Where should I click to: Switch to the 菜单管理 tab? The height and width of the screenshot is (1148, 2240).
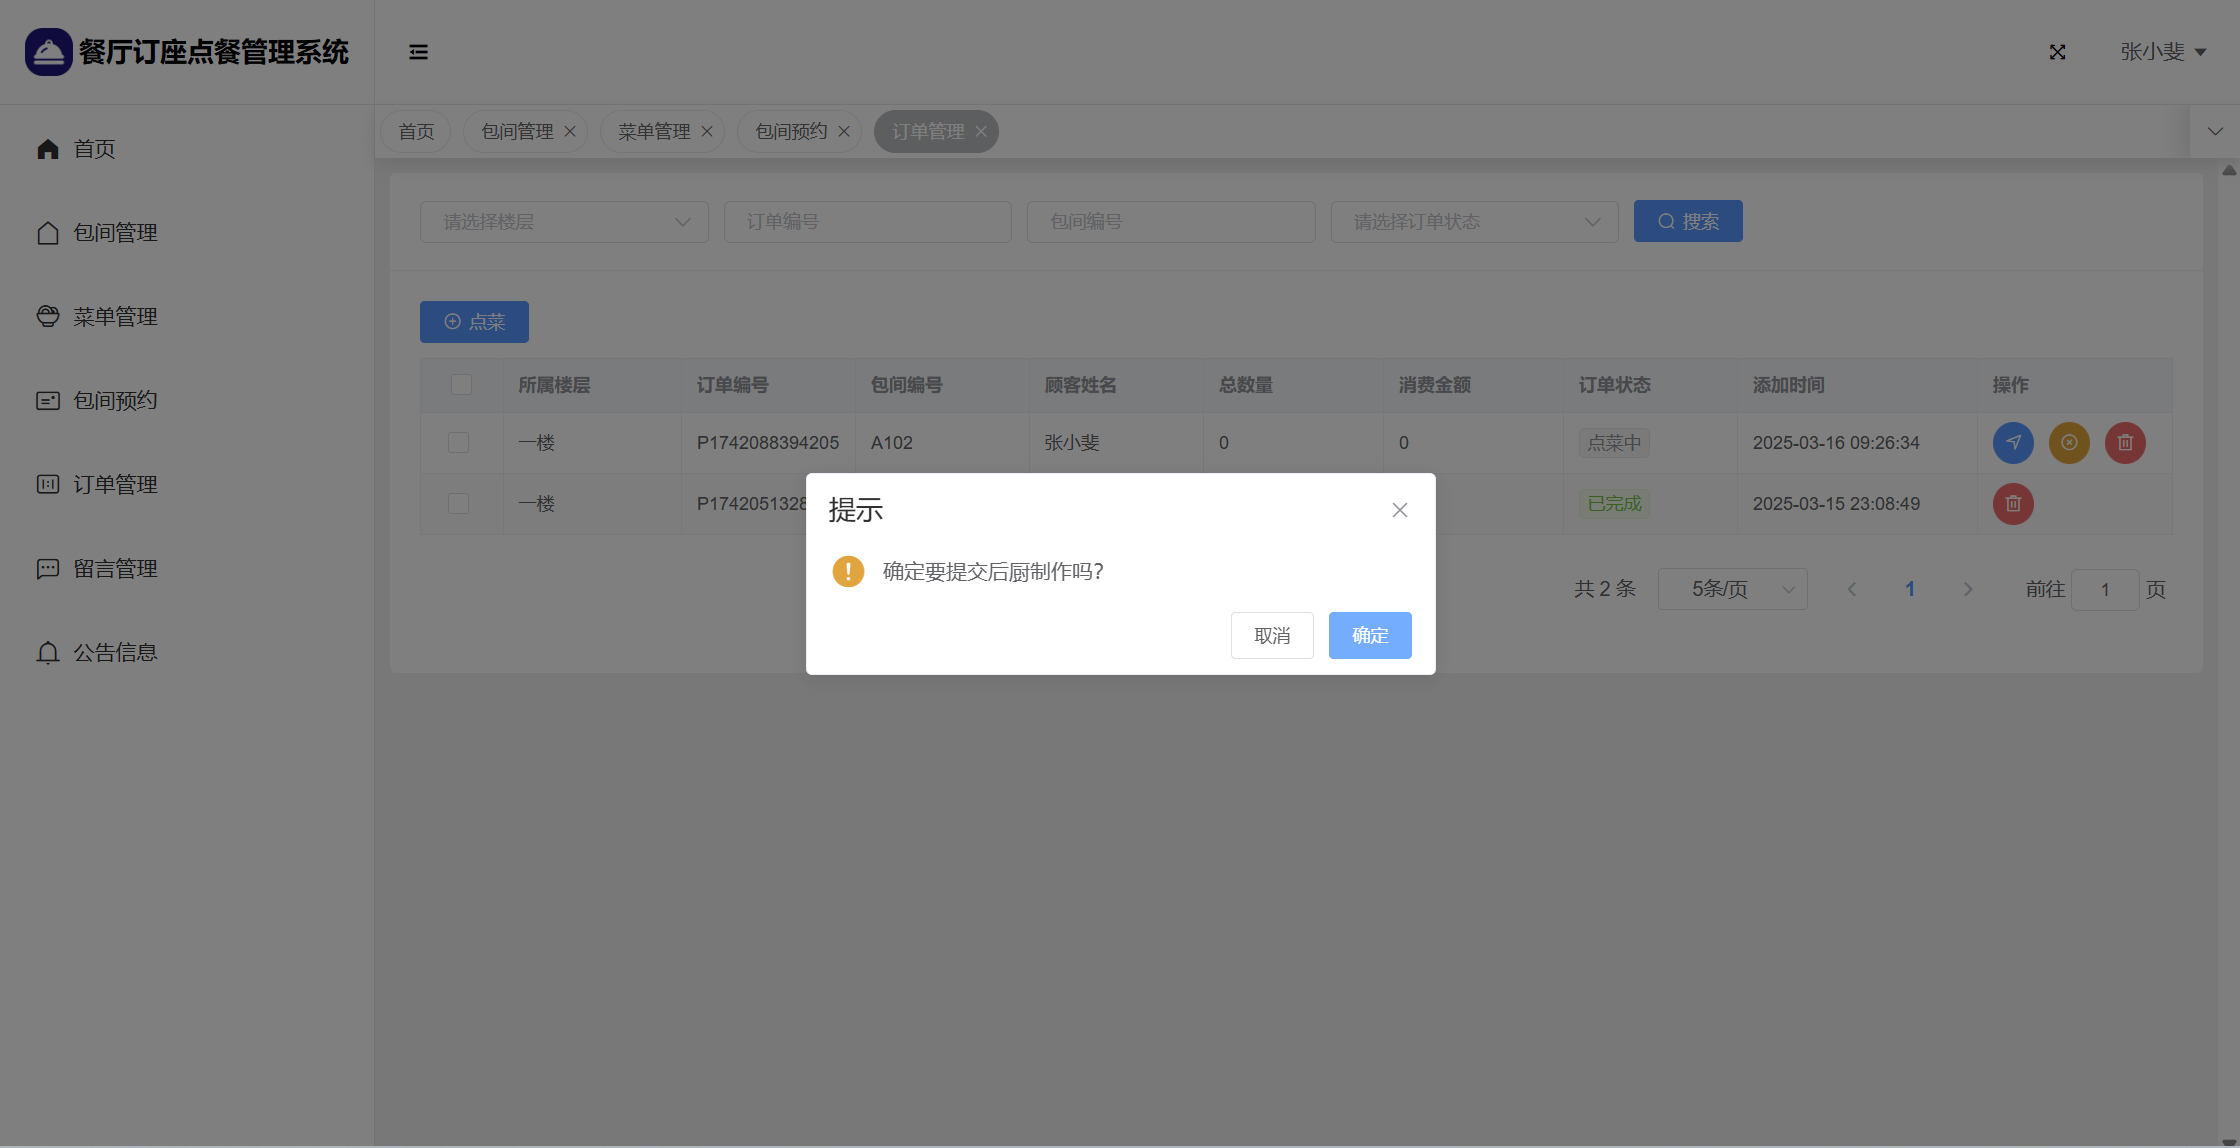(654, 131)
